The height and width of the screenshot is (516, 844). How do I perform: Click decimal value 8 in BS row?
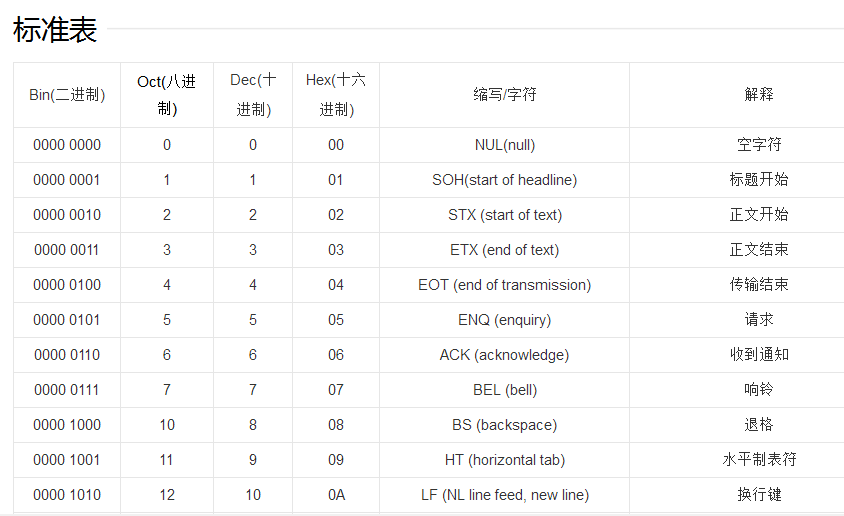pyautogui.click(x=253, y=425)
